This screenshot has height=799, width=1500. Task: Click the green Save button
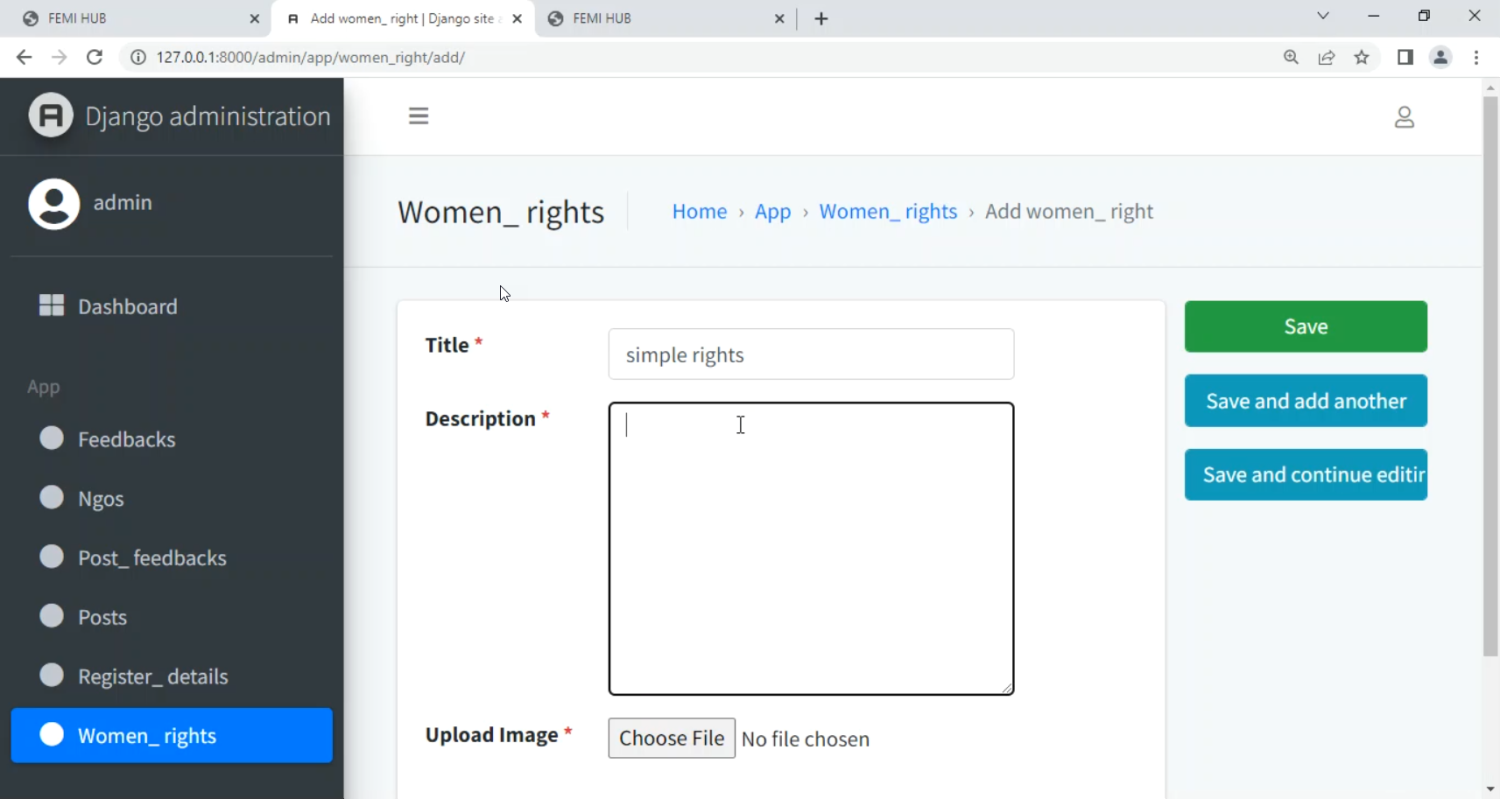pos(1305,327)
